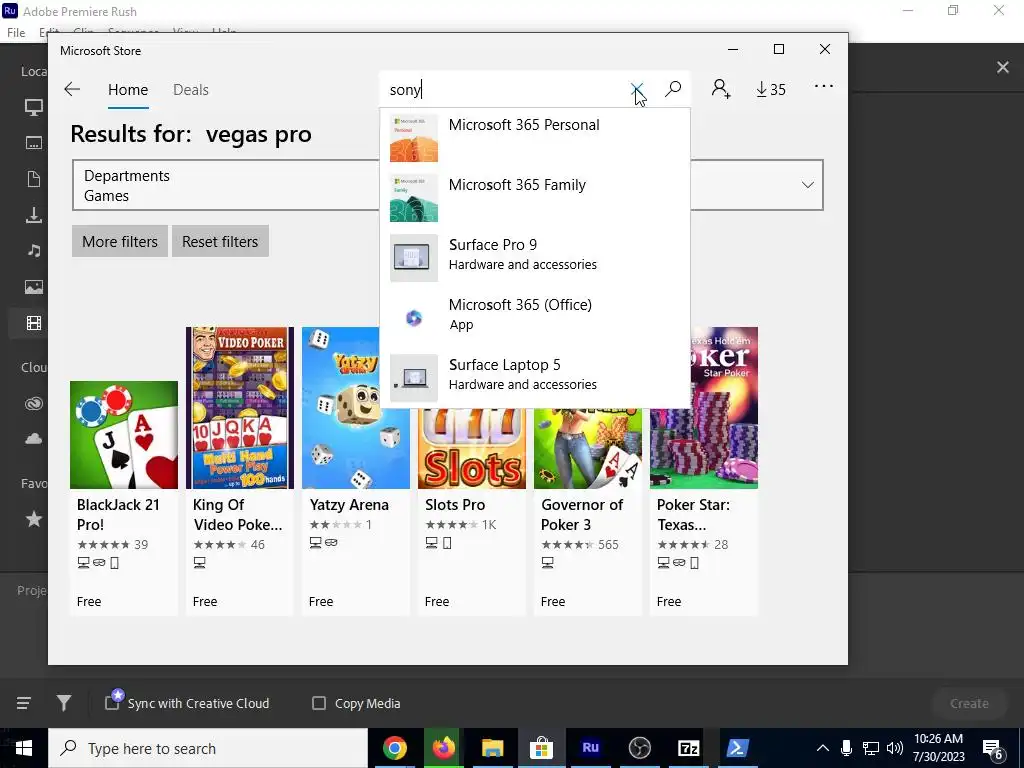Open the Creative Cloud icon in Rush sidebar
Screen dimensions: 1024x768
click(x=33, y=404)
